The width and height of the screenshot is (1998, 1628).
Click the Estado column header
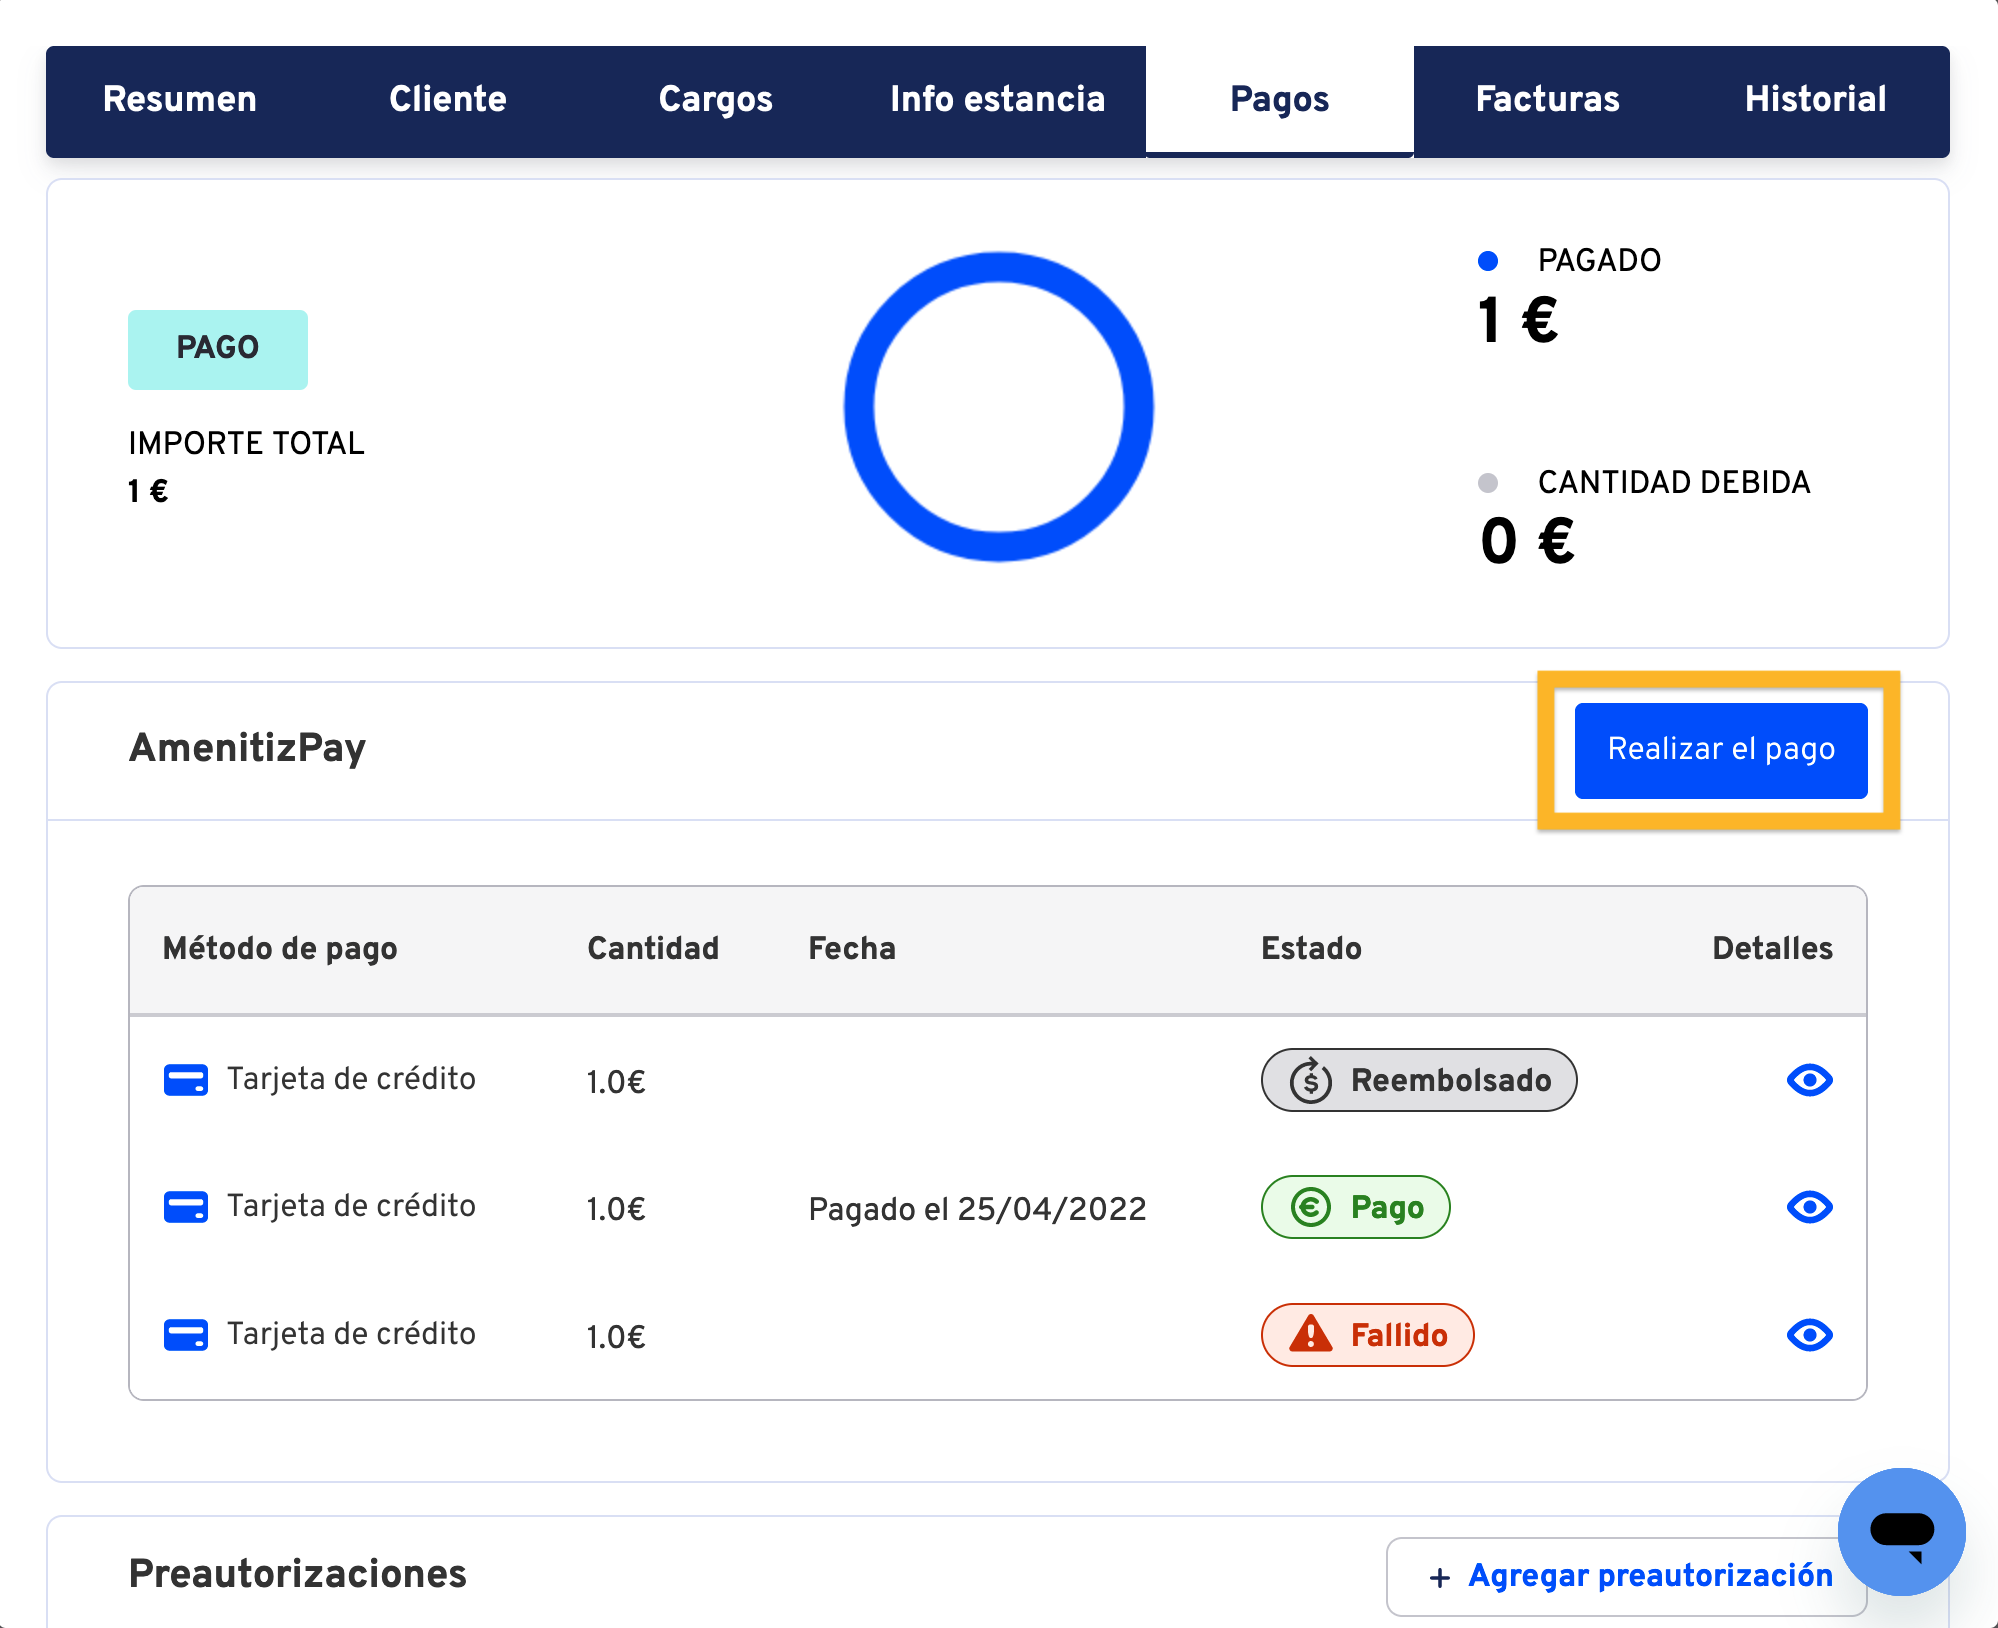point(1311,948)
